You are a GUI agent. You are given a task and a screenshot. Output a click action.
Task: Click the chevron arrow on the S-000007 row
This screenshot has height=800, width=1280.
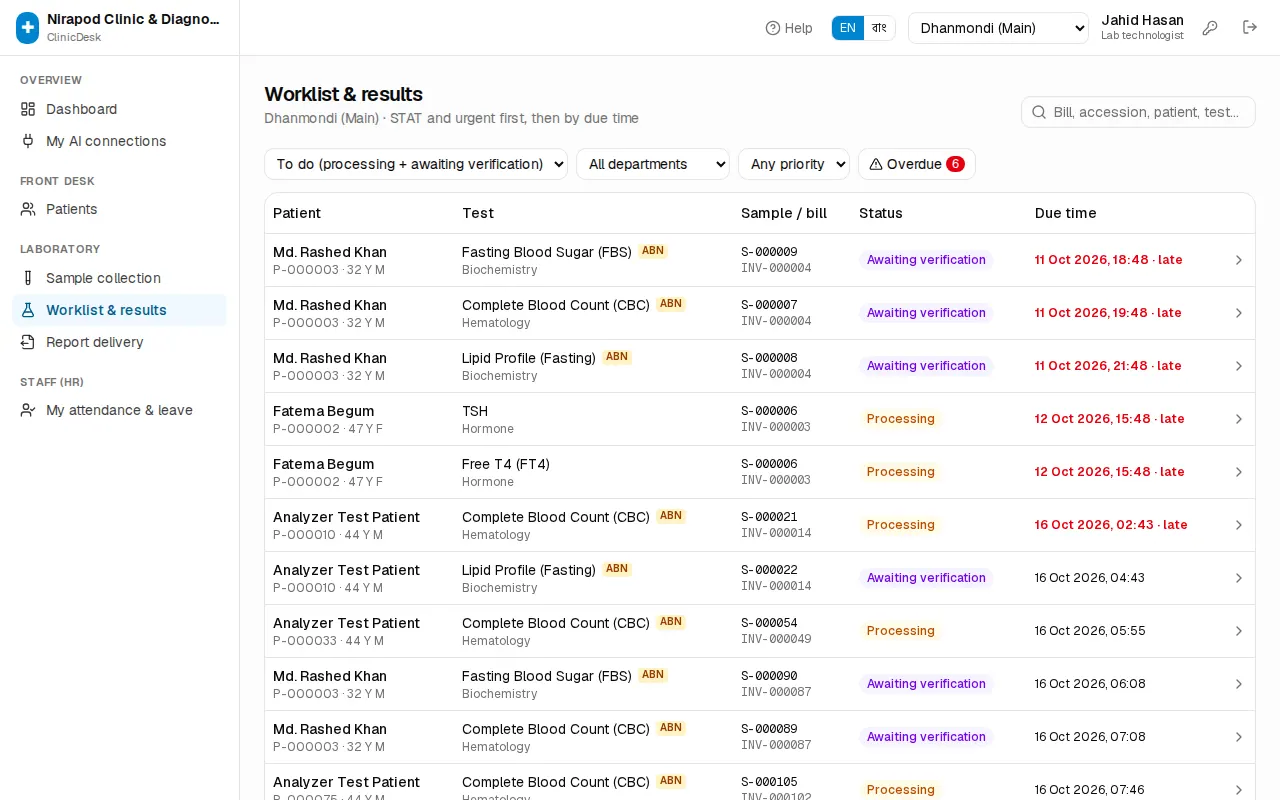1239,313
